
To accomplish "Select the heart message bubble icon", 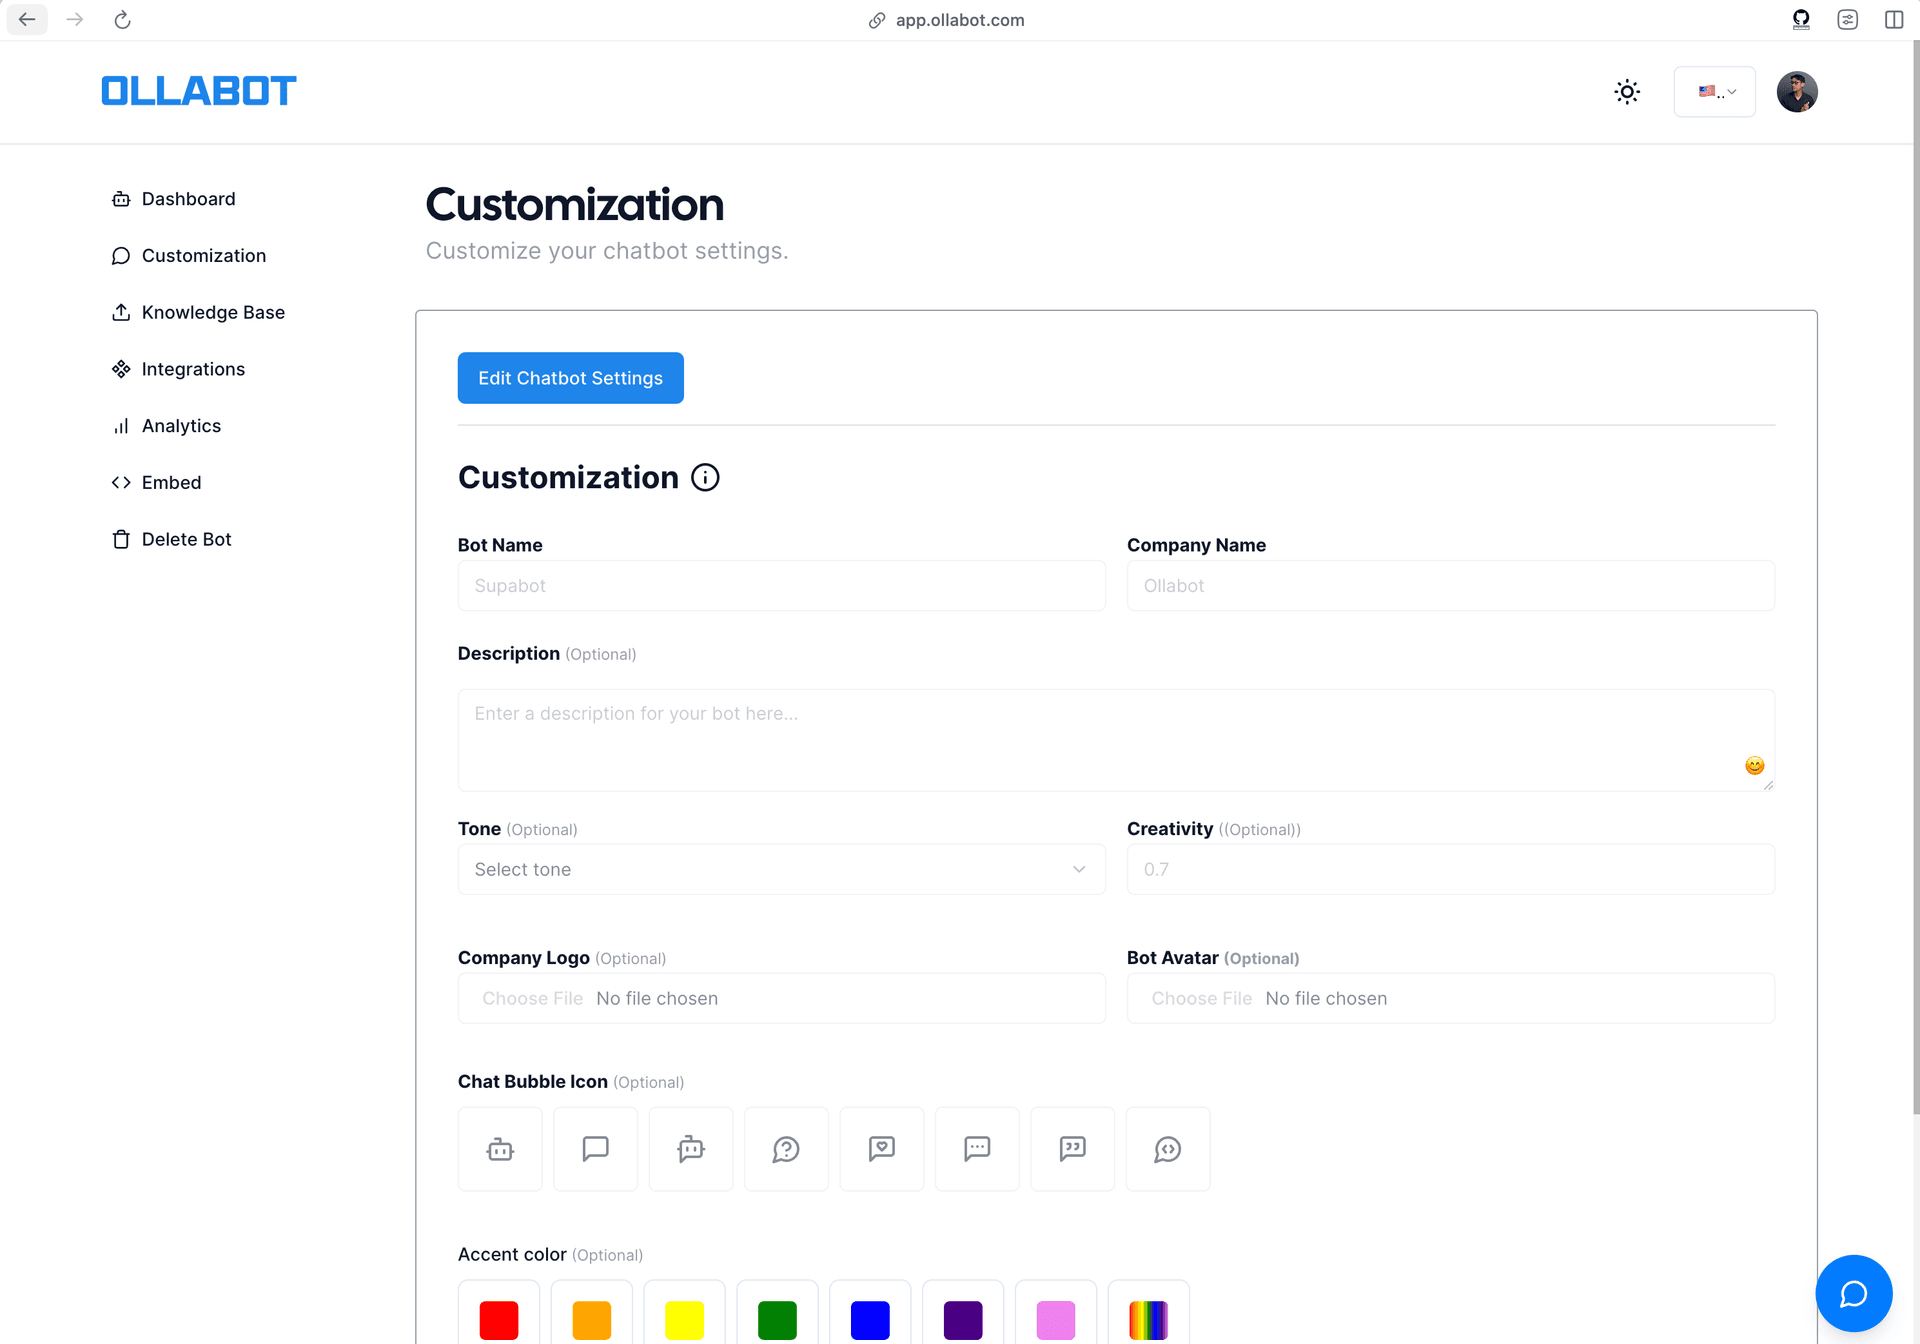I will click(881, 1149).
